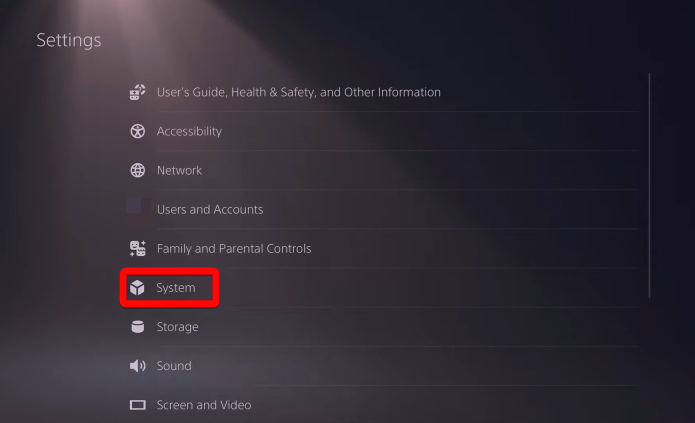This screenshot has height=423, width=695.
Task: Choose the Users and Accounts label
Action: [x=210, y=209]
